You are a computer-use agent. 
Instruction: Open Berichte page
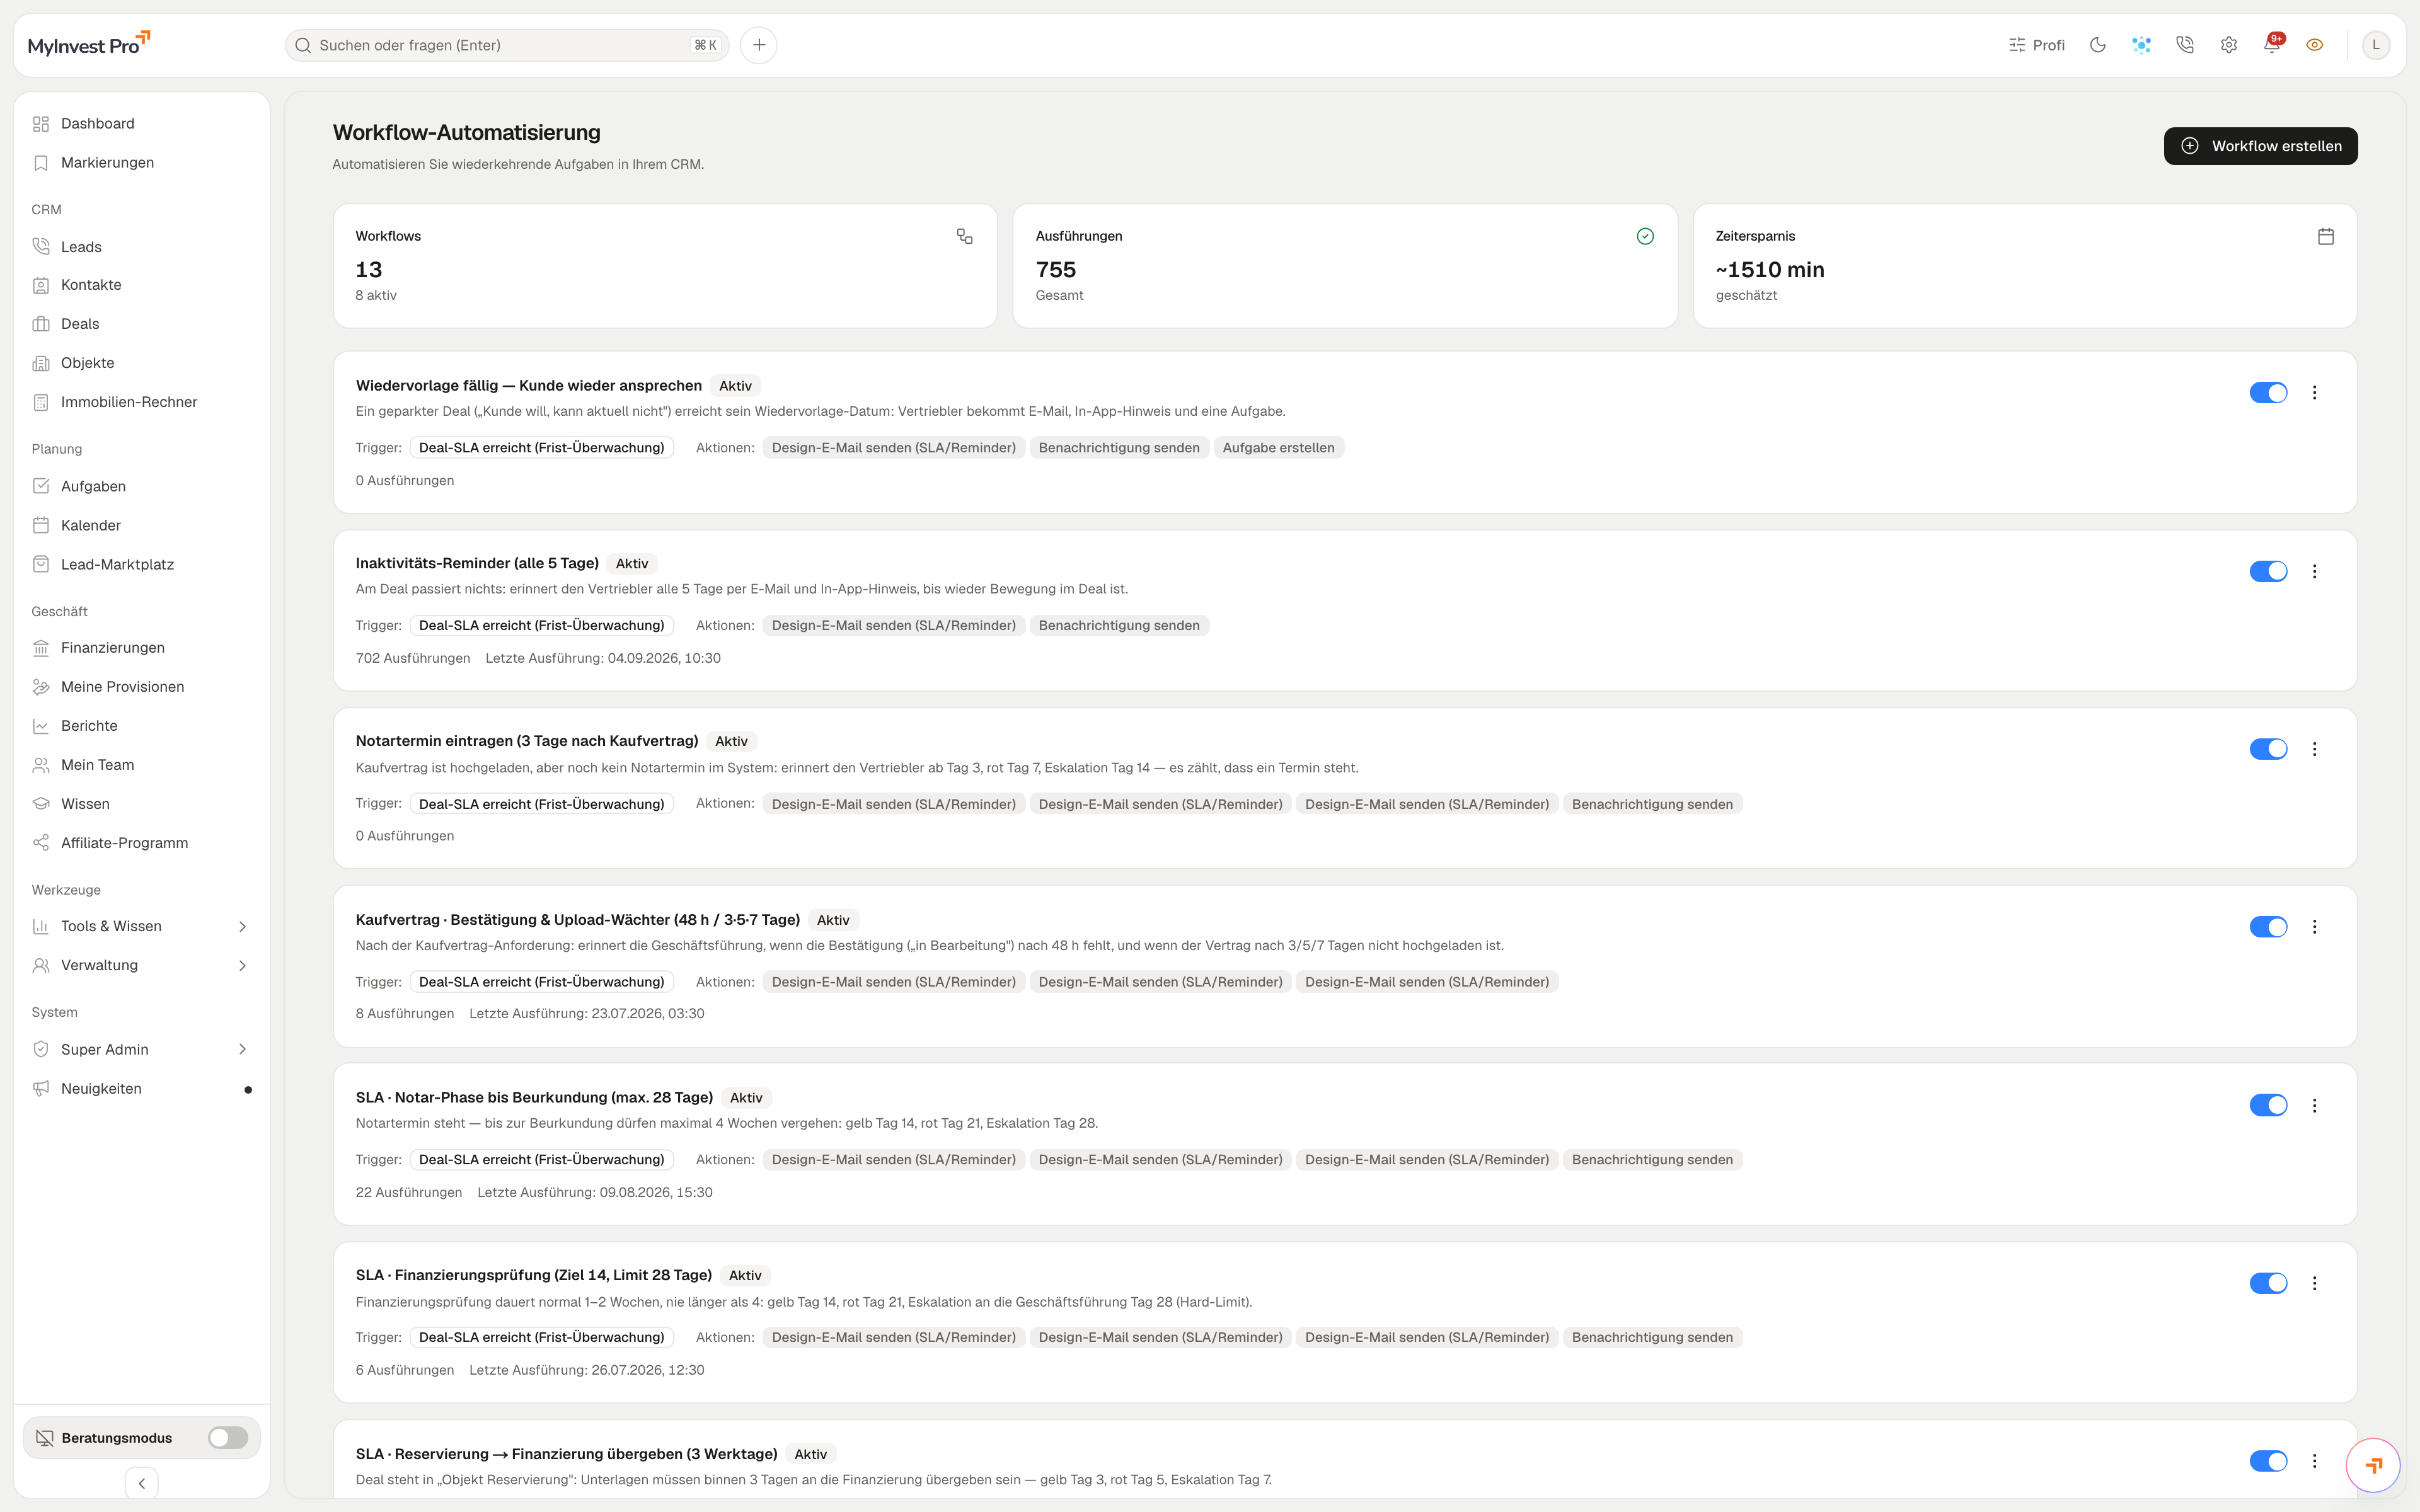pos(142,725)
